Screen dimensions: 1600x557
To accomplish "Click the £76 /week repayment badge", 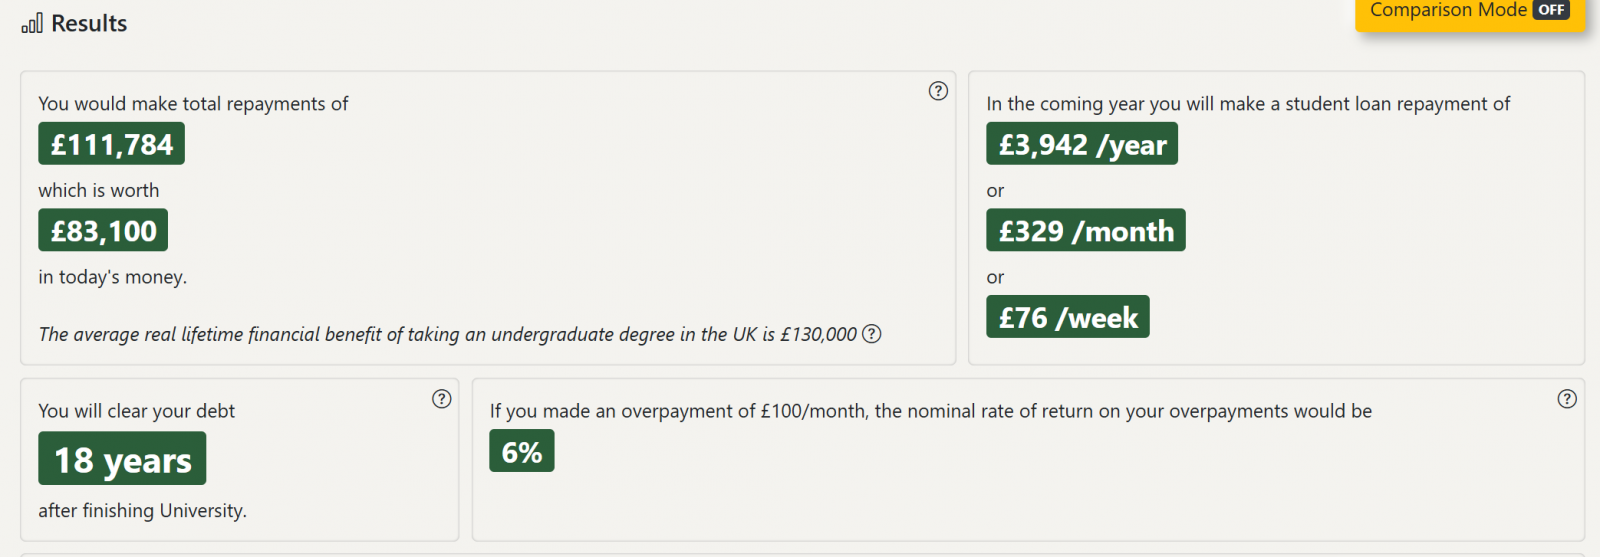I will [1068, 317].
